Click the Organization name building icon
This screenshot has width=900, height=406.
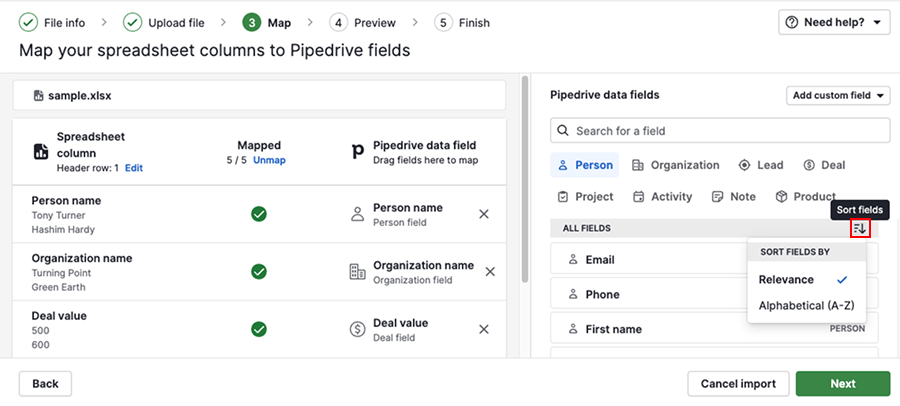click(x=357, y=272)
